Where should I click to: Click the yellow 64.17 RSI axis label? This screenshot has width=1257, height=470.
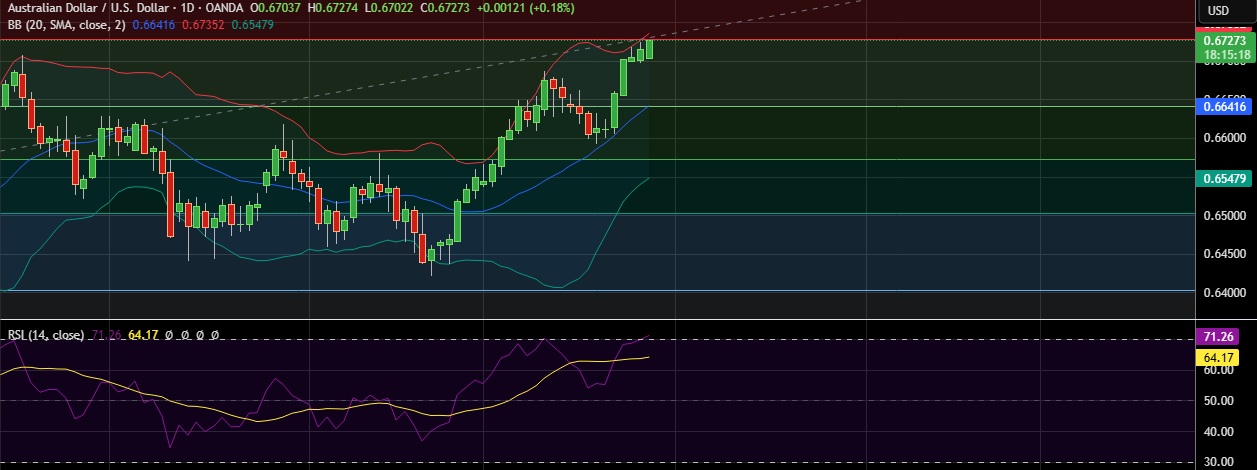click(x=1219, y=357)
